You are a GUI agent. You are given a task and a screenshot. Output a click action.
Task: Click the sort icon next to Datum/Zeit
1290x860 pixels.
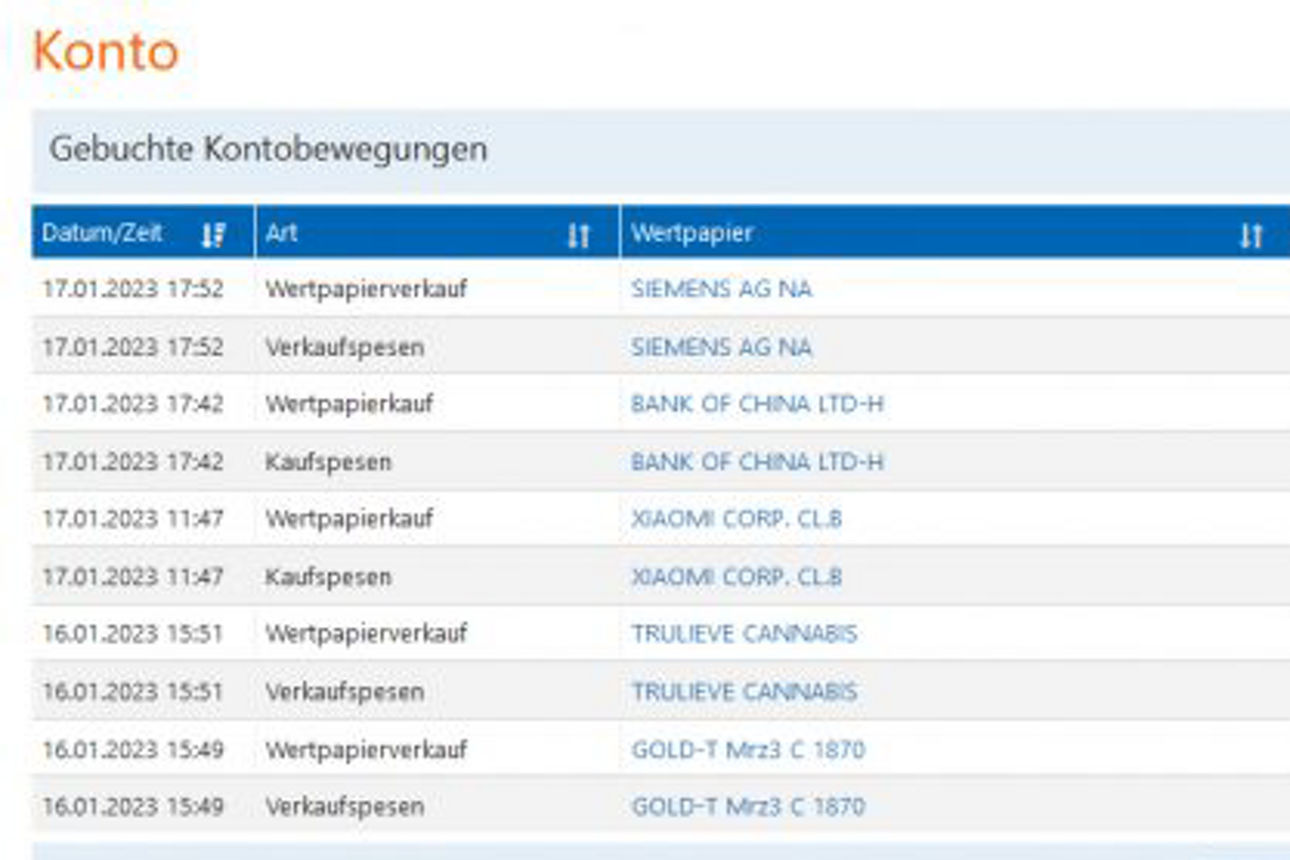[213, 233]
